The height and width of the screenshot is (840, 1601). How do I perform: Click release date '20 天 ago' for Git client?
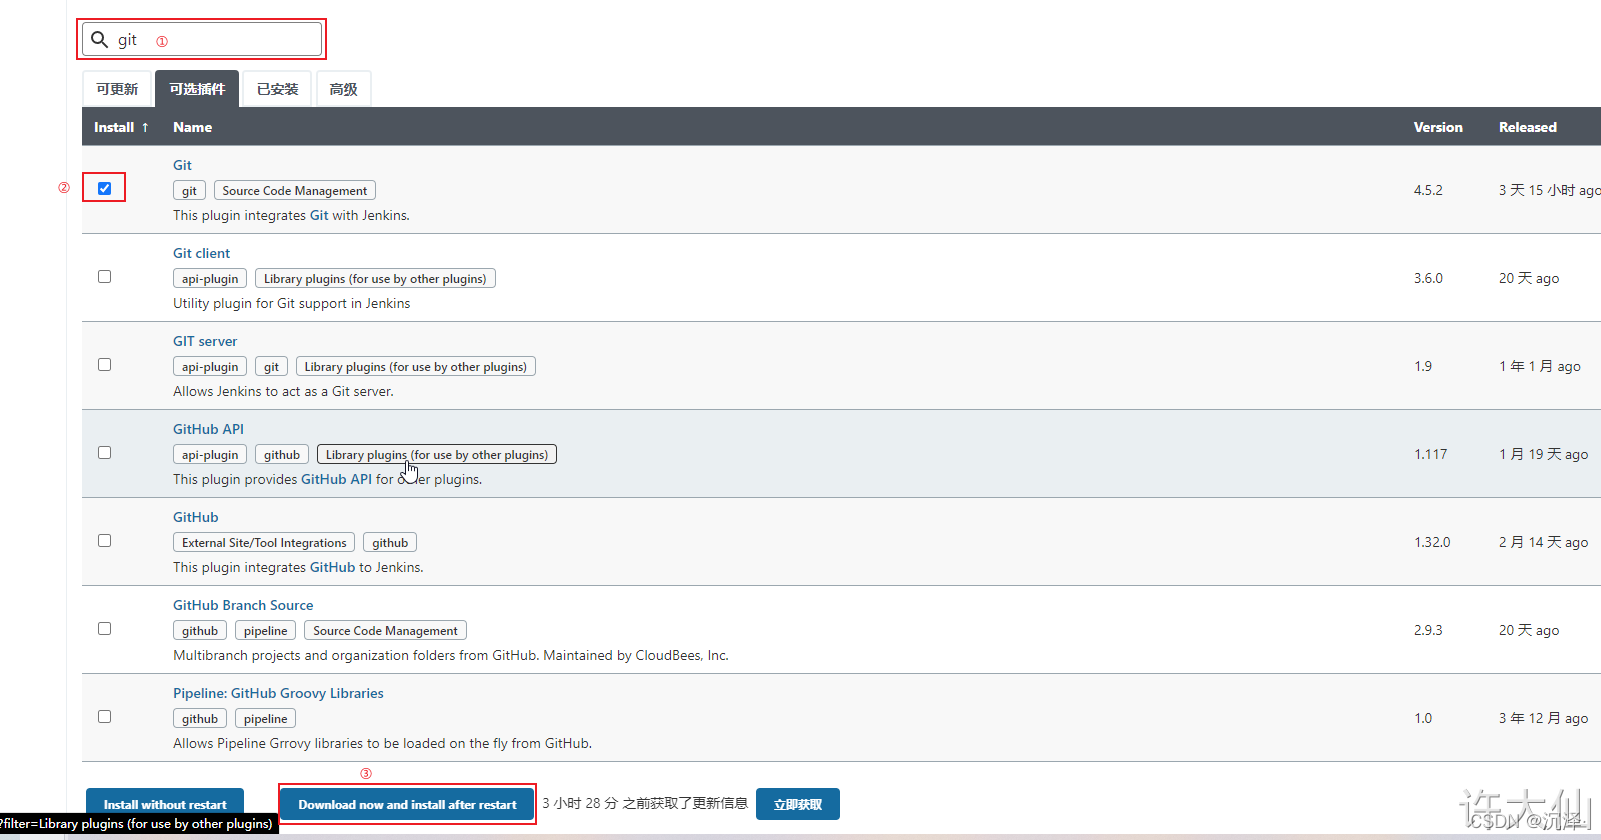[x=1529, y=278]
